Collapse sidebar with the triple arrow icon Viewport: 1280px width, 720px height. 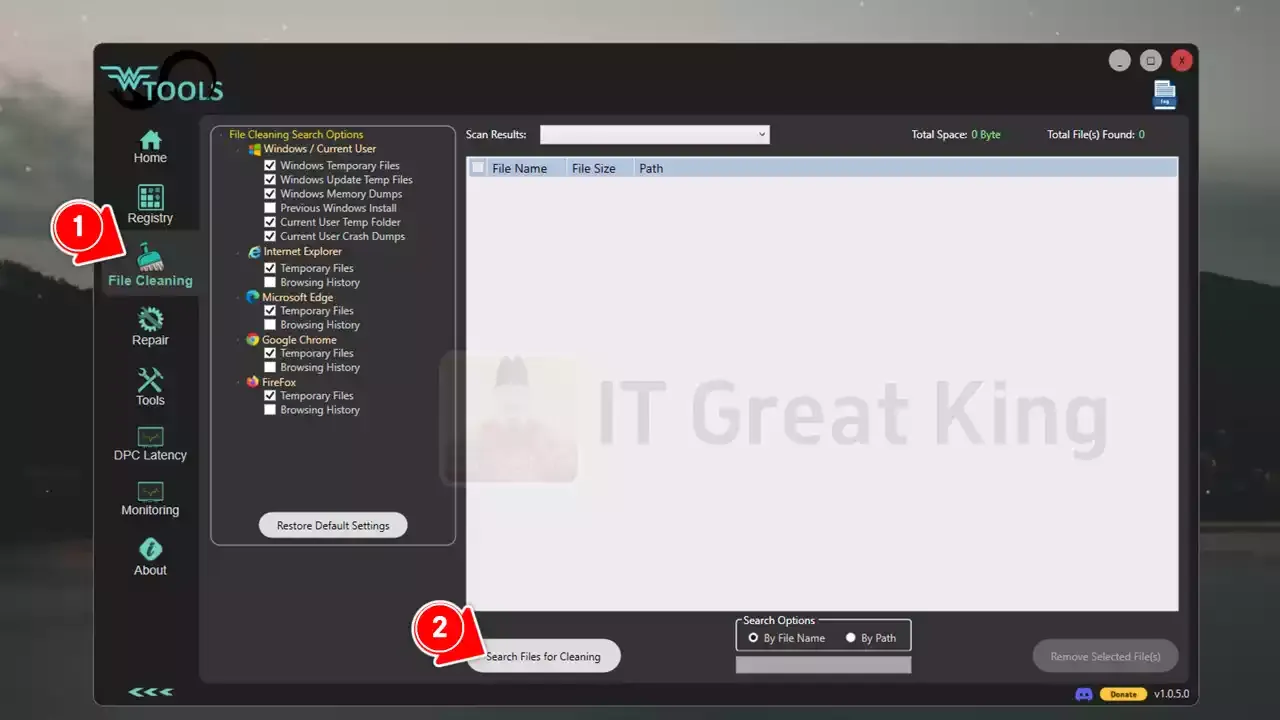click(x=150, y=692)
